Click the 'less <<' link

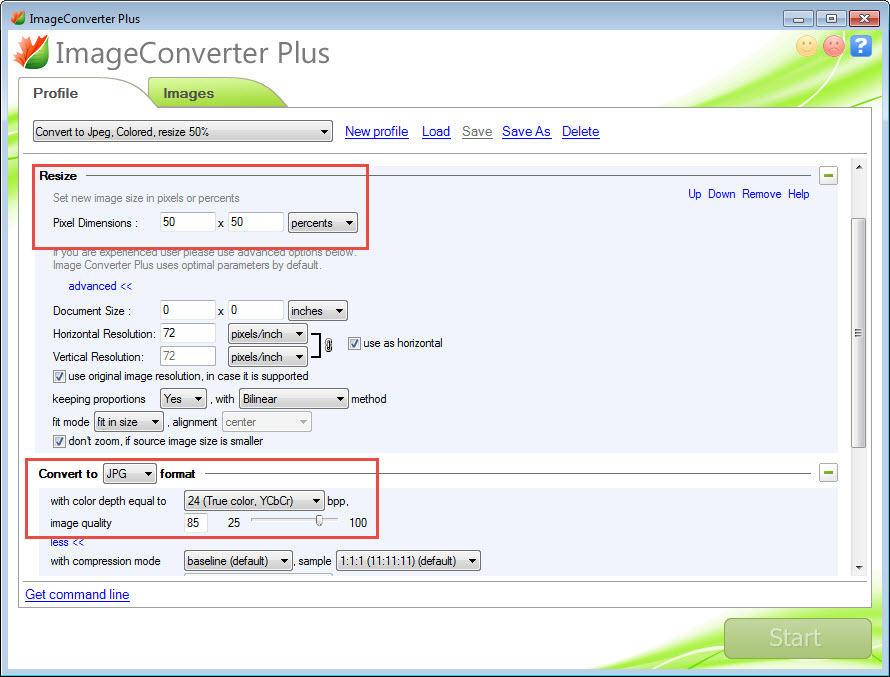pos(67,543)
